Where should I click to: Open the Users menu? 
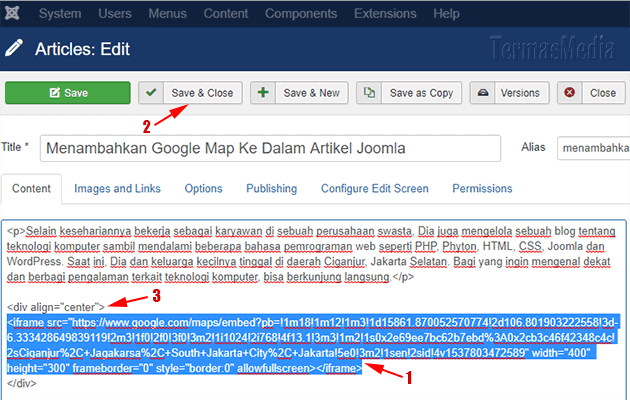tap(115, 13)
